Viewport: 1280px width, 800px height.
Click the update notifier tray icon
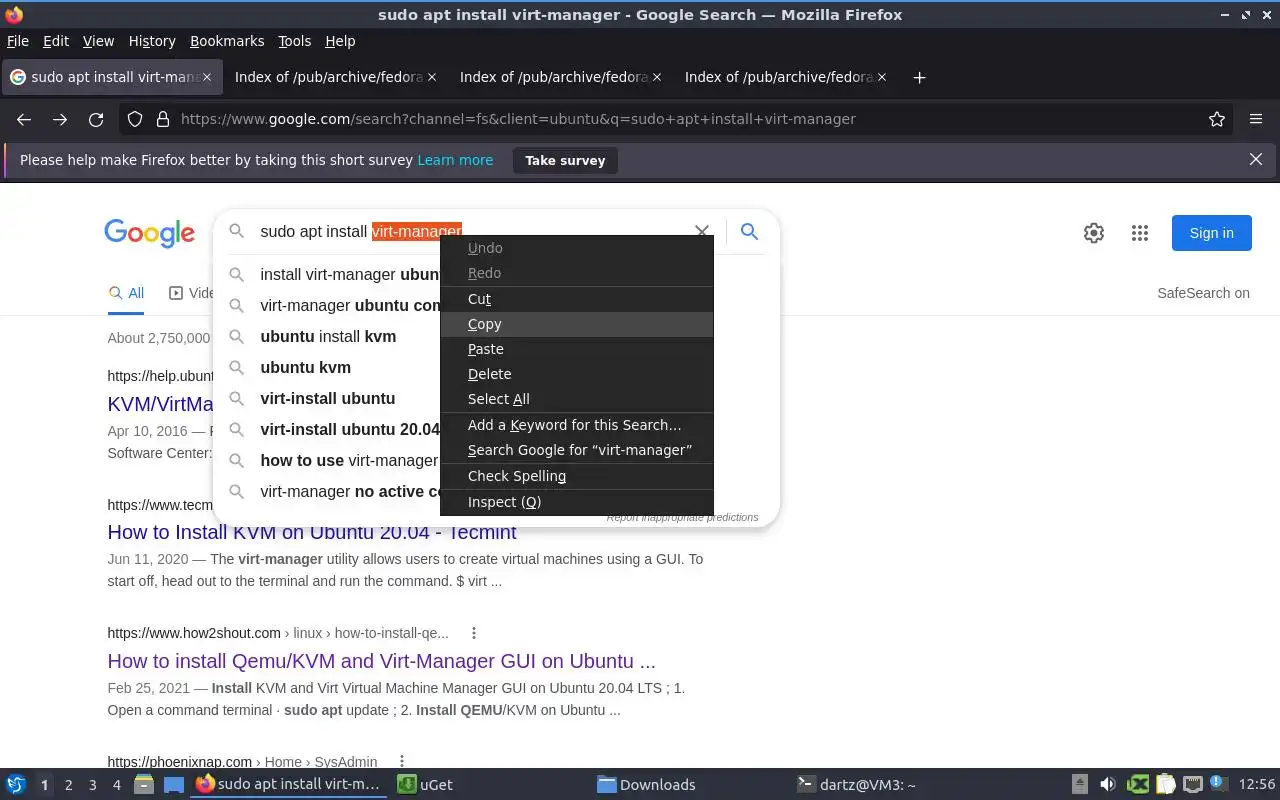1219,784
